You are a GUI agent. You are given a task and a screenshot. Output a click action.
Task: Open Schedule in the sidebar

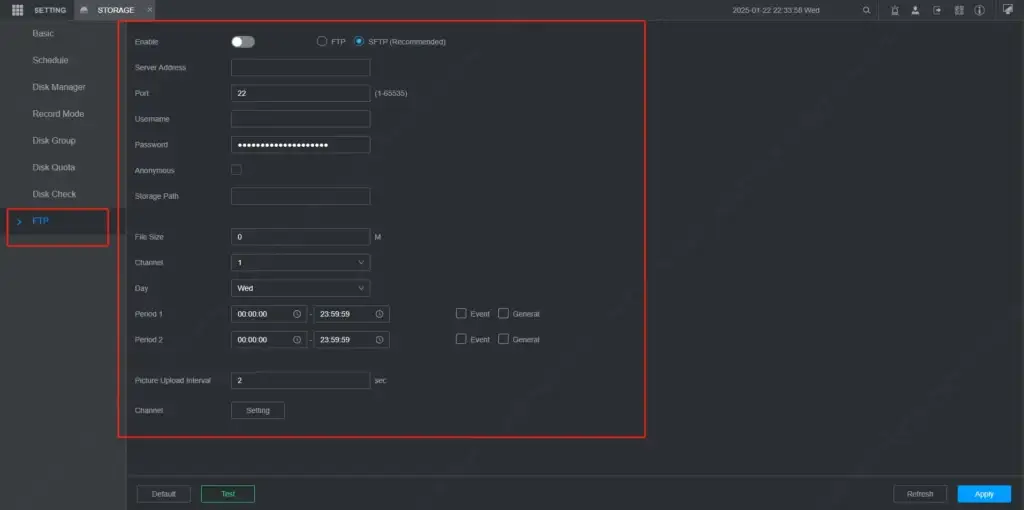(50, 60)
